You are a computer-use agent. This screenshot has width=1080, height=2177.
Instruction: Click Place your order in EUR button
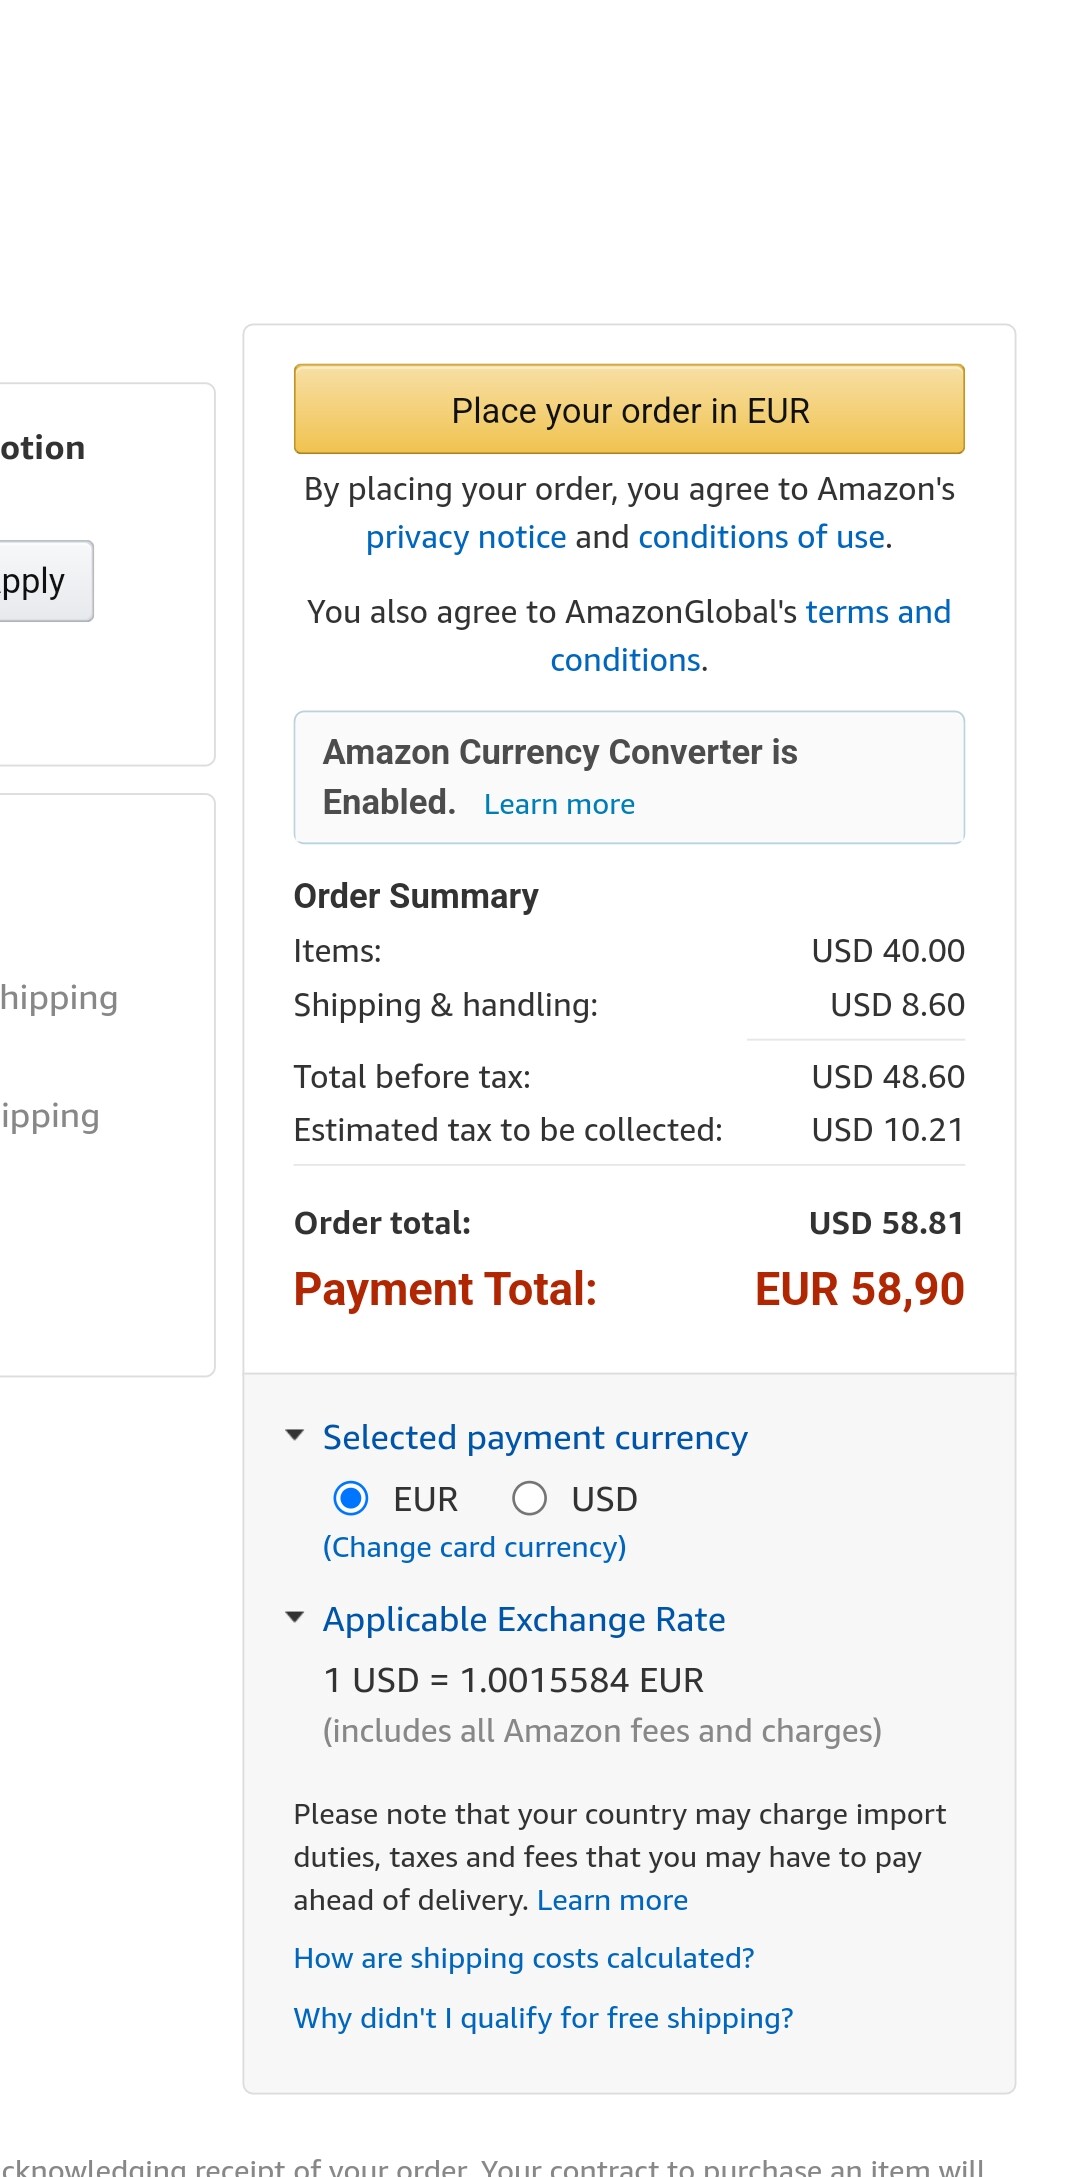tap(629, 410)
